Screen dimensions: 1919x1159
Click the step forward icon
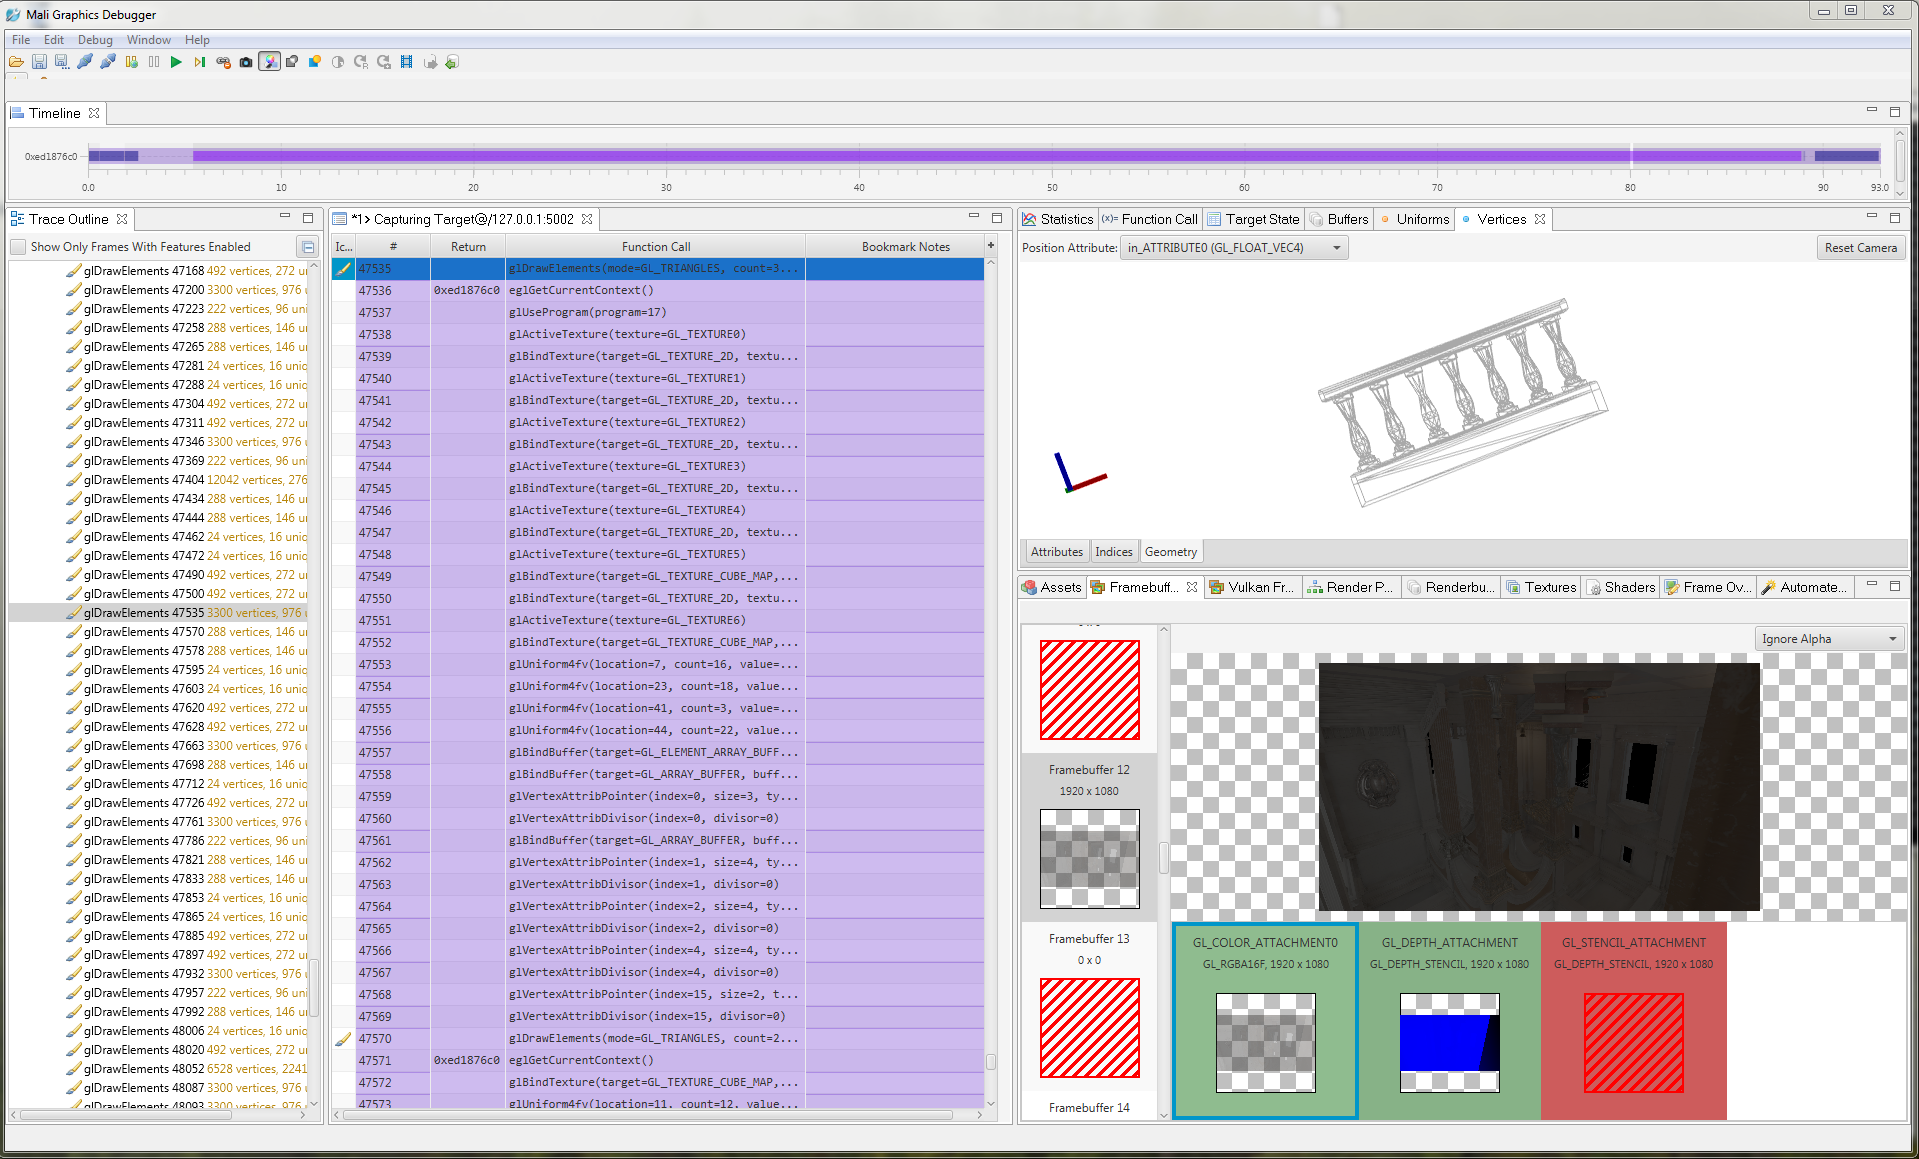click(199, 62)
